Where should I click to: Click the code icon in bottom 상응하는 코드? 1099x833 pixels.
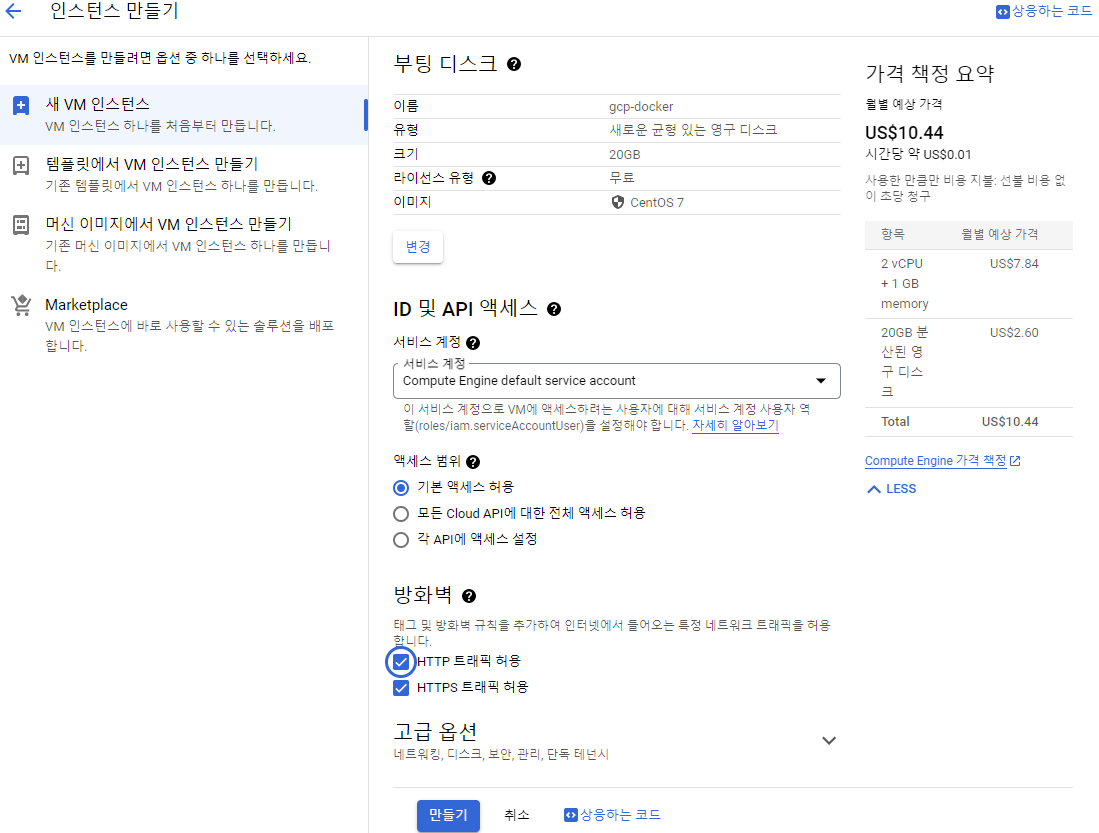coord(571,815)
